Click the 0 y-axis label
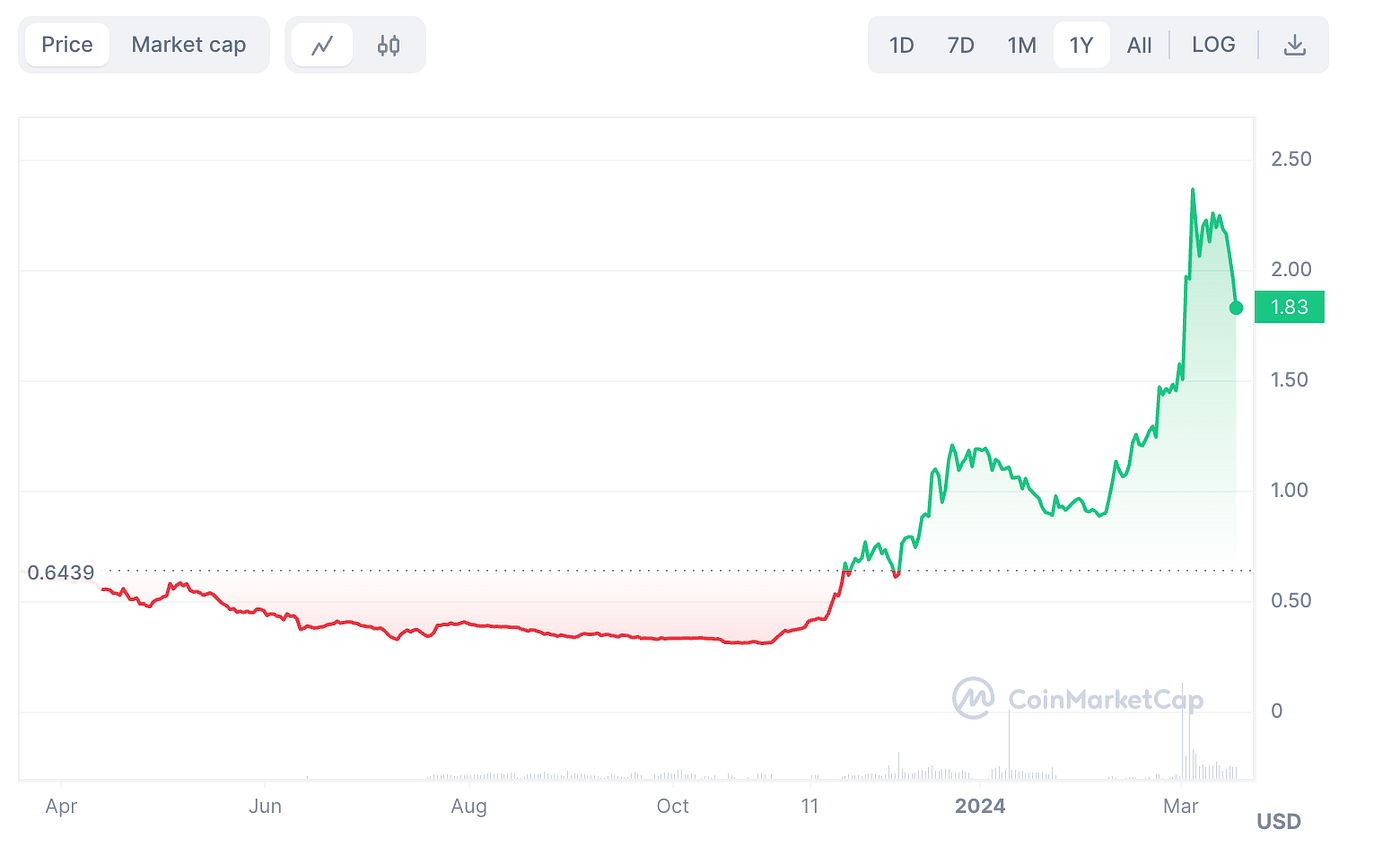The image size is (1400, 863). coord(1276,711)
